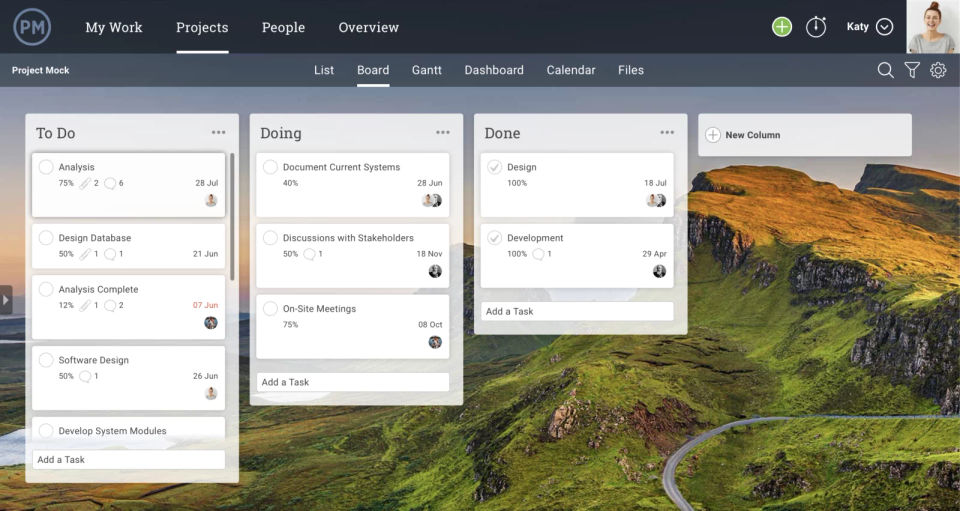Switch to the Files tab

[631, 70]
